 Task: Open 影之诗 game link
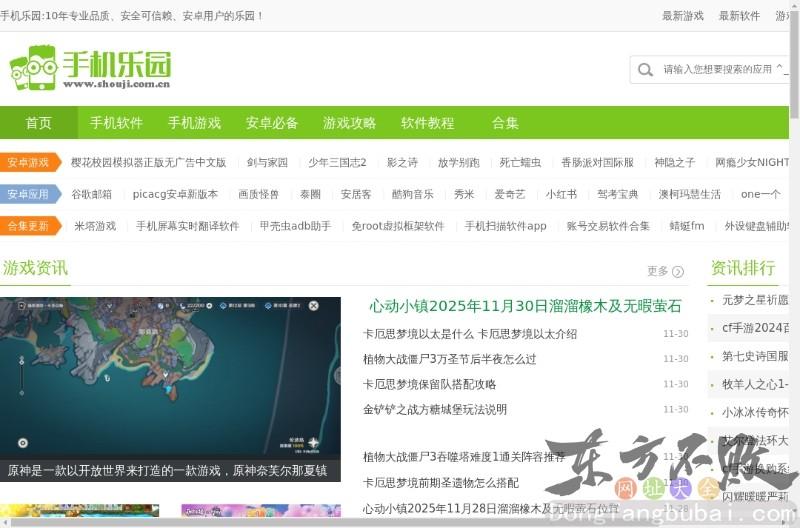402,163
